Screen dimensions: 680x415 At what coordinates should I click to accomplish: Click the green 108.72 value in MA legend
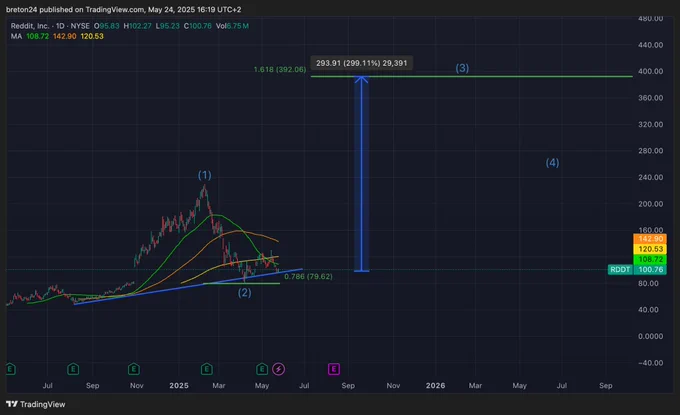pyautogui.click(x=38, y=36)
